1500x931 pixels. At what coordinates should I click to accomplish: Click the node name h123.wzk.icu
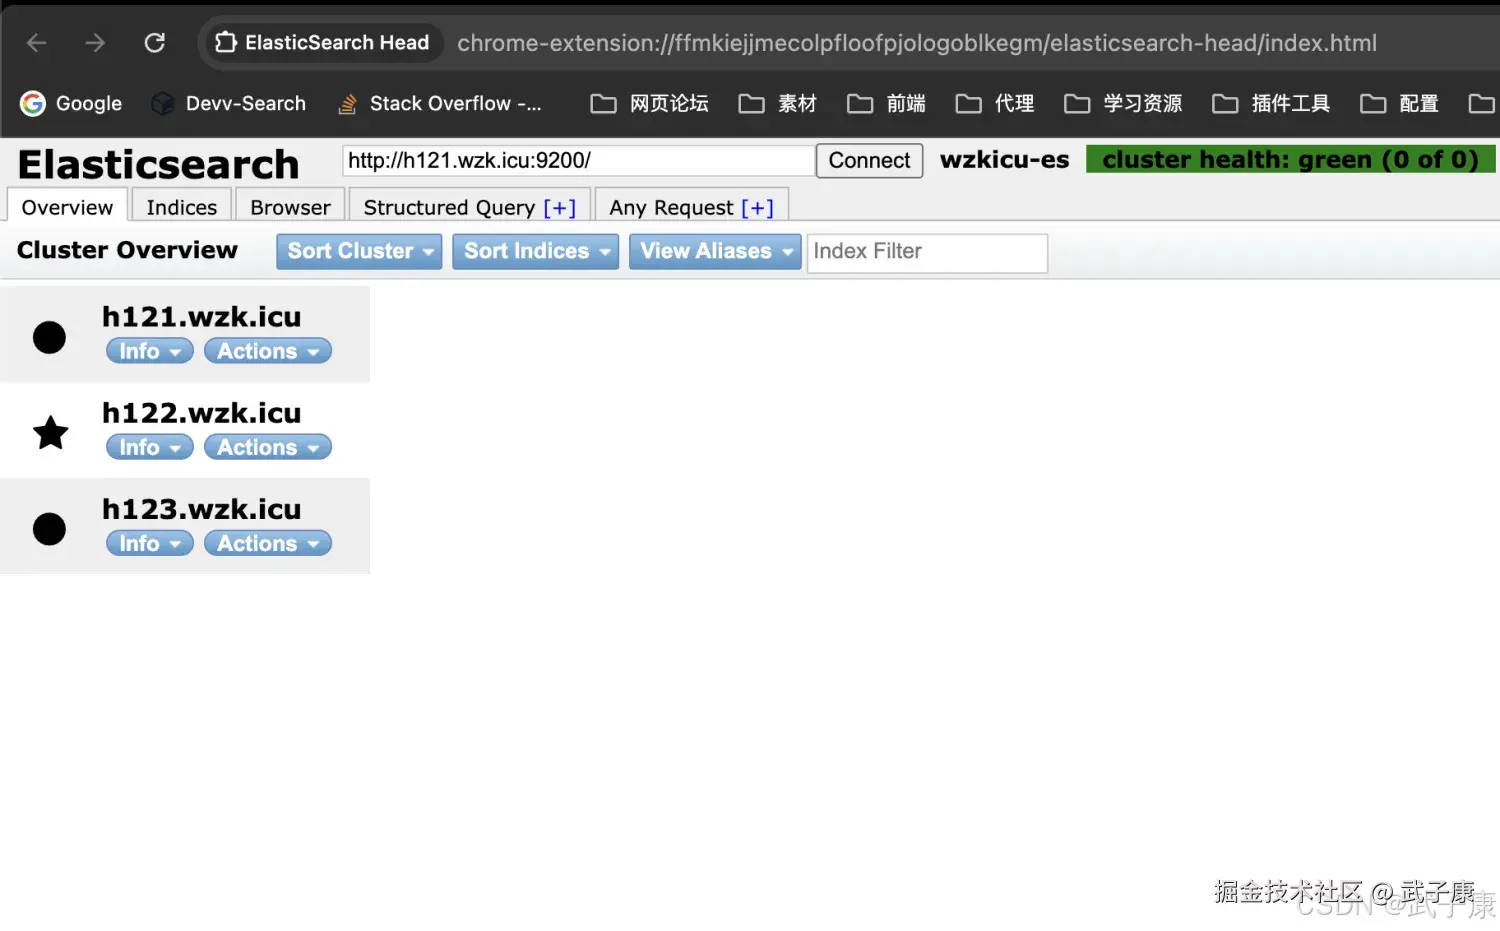click(x=201, y=509)
